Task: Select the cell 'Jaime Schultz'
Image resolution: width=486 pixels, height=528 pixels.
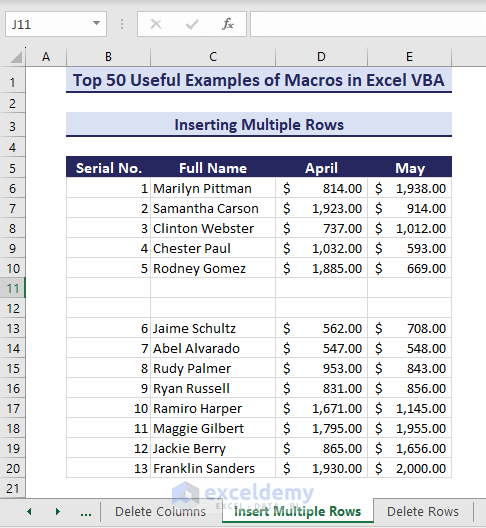Action: click(x=213, y=328)
